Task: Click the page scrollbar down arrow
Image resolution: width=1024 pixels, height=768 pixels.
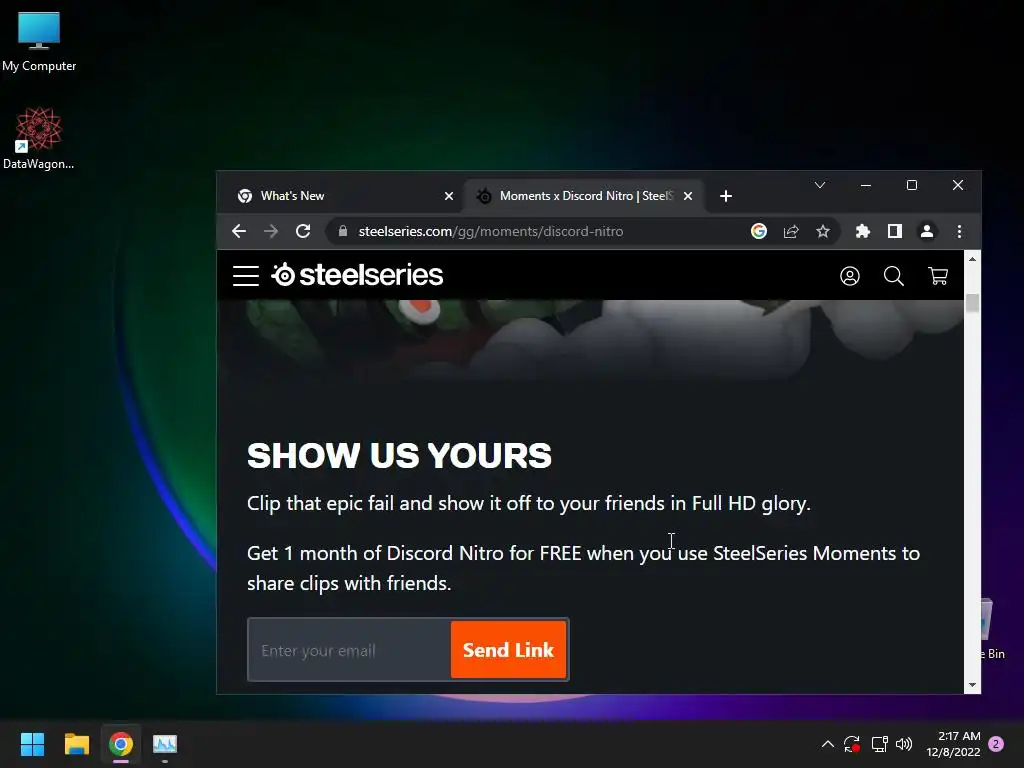Action: point(972,685)
